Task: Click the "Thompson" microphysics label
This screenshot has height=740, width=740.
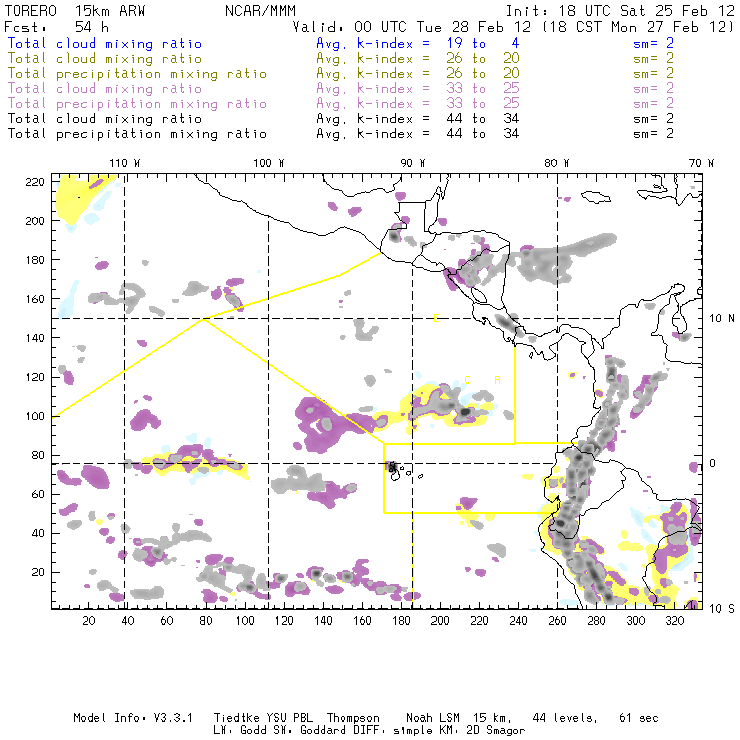Action: [353, 718]
